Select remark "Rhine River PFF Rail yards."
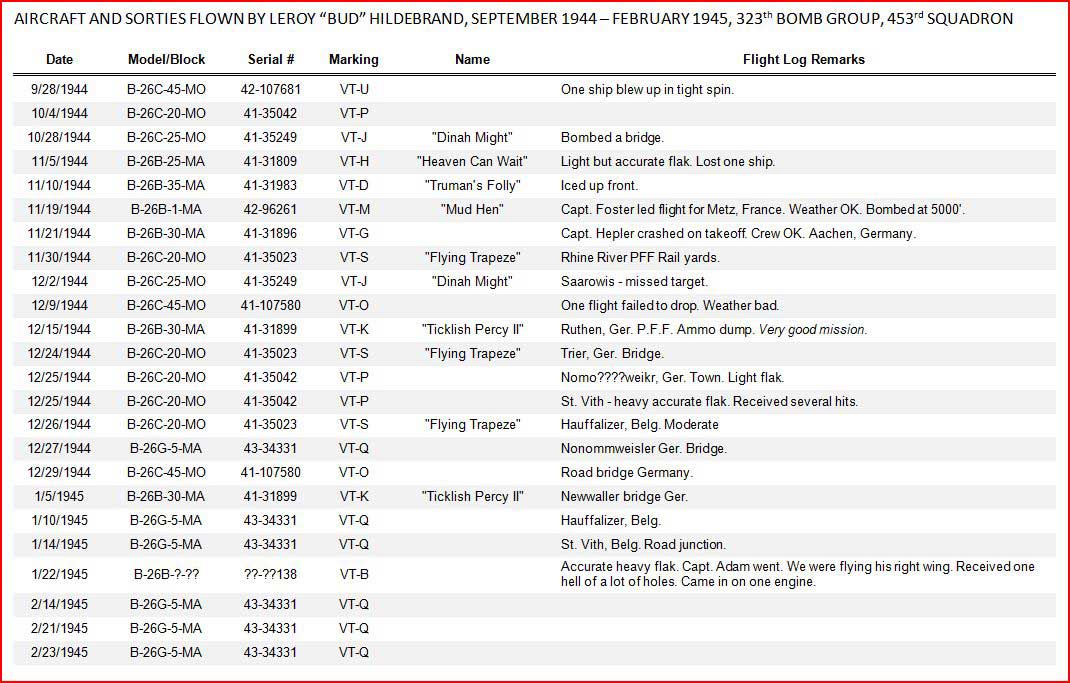Viewport: 1070px width, 683px height. (640, 257)
